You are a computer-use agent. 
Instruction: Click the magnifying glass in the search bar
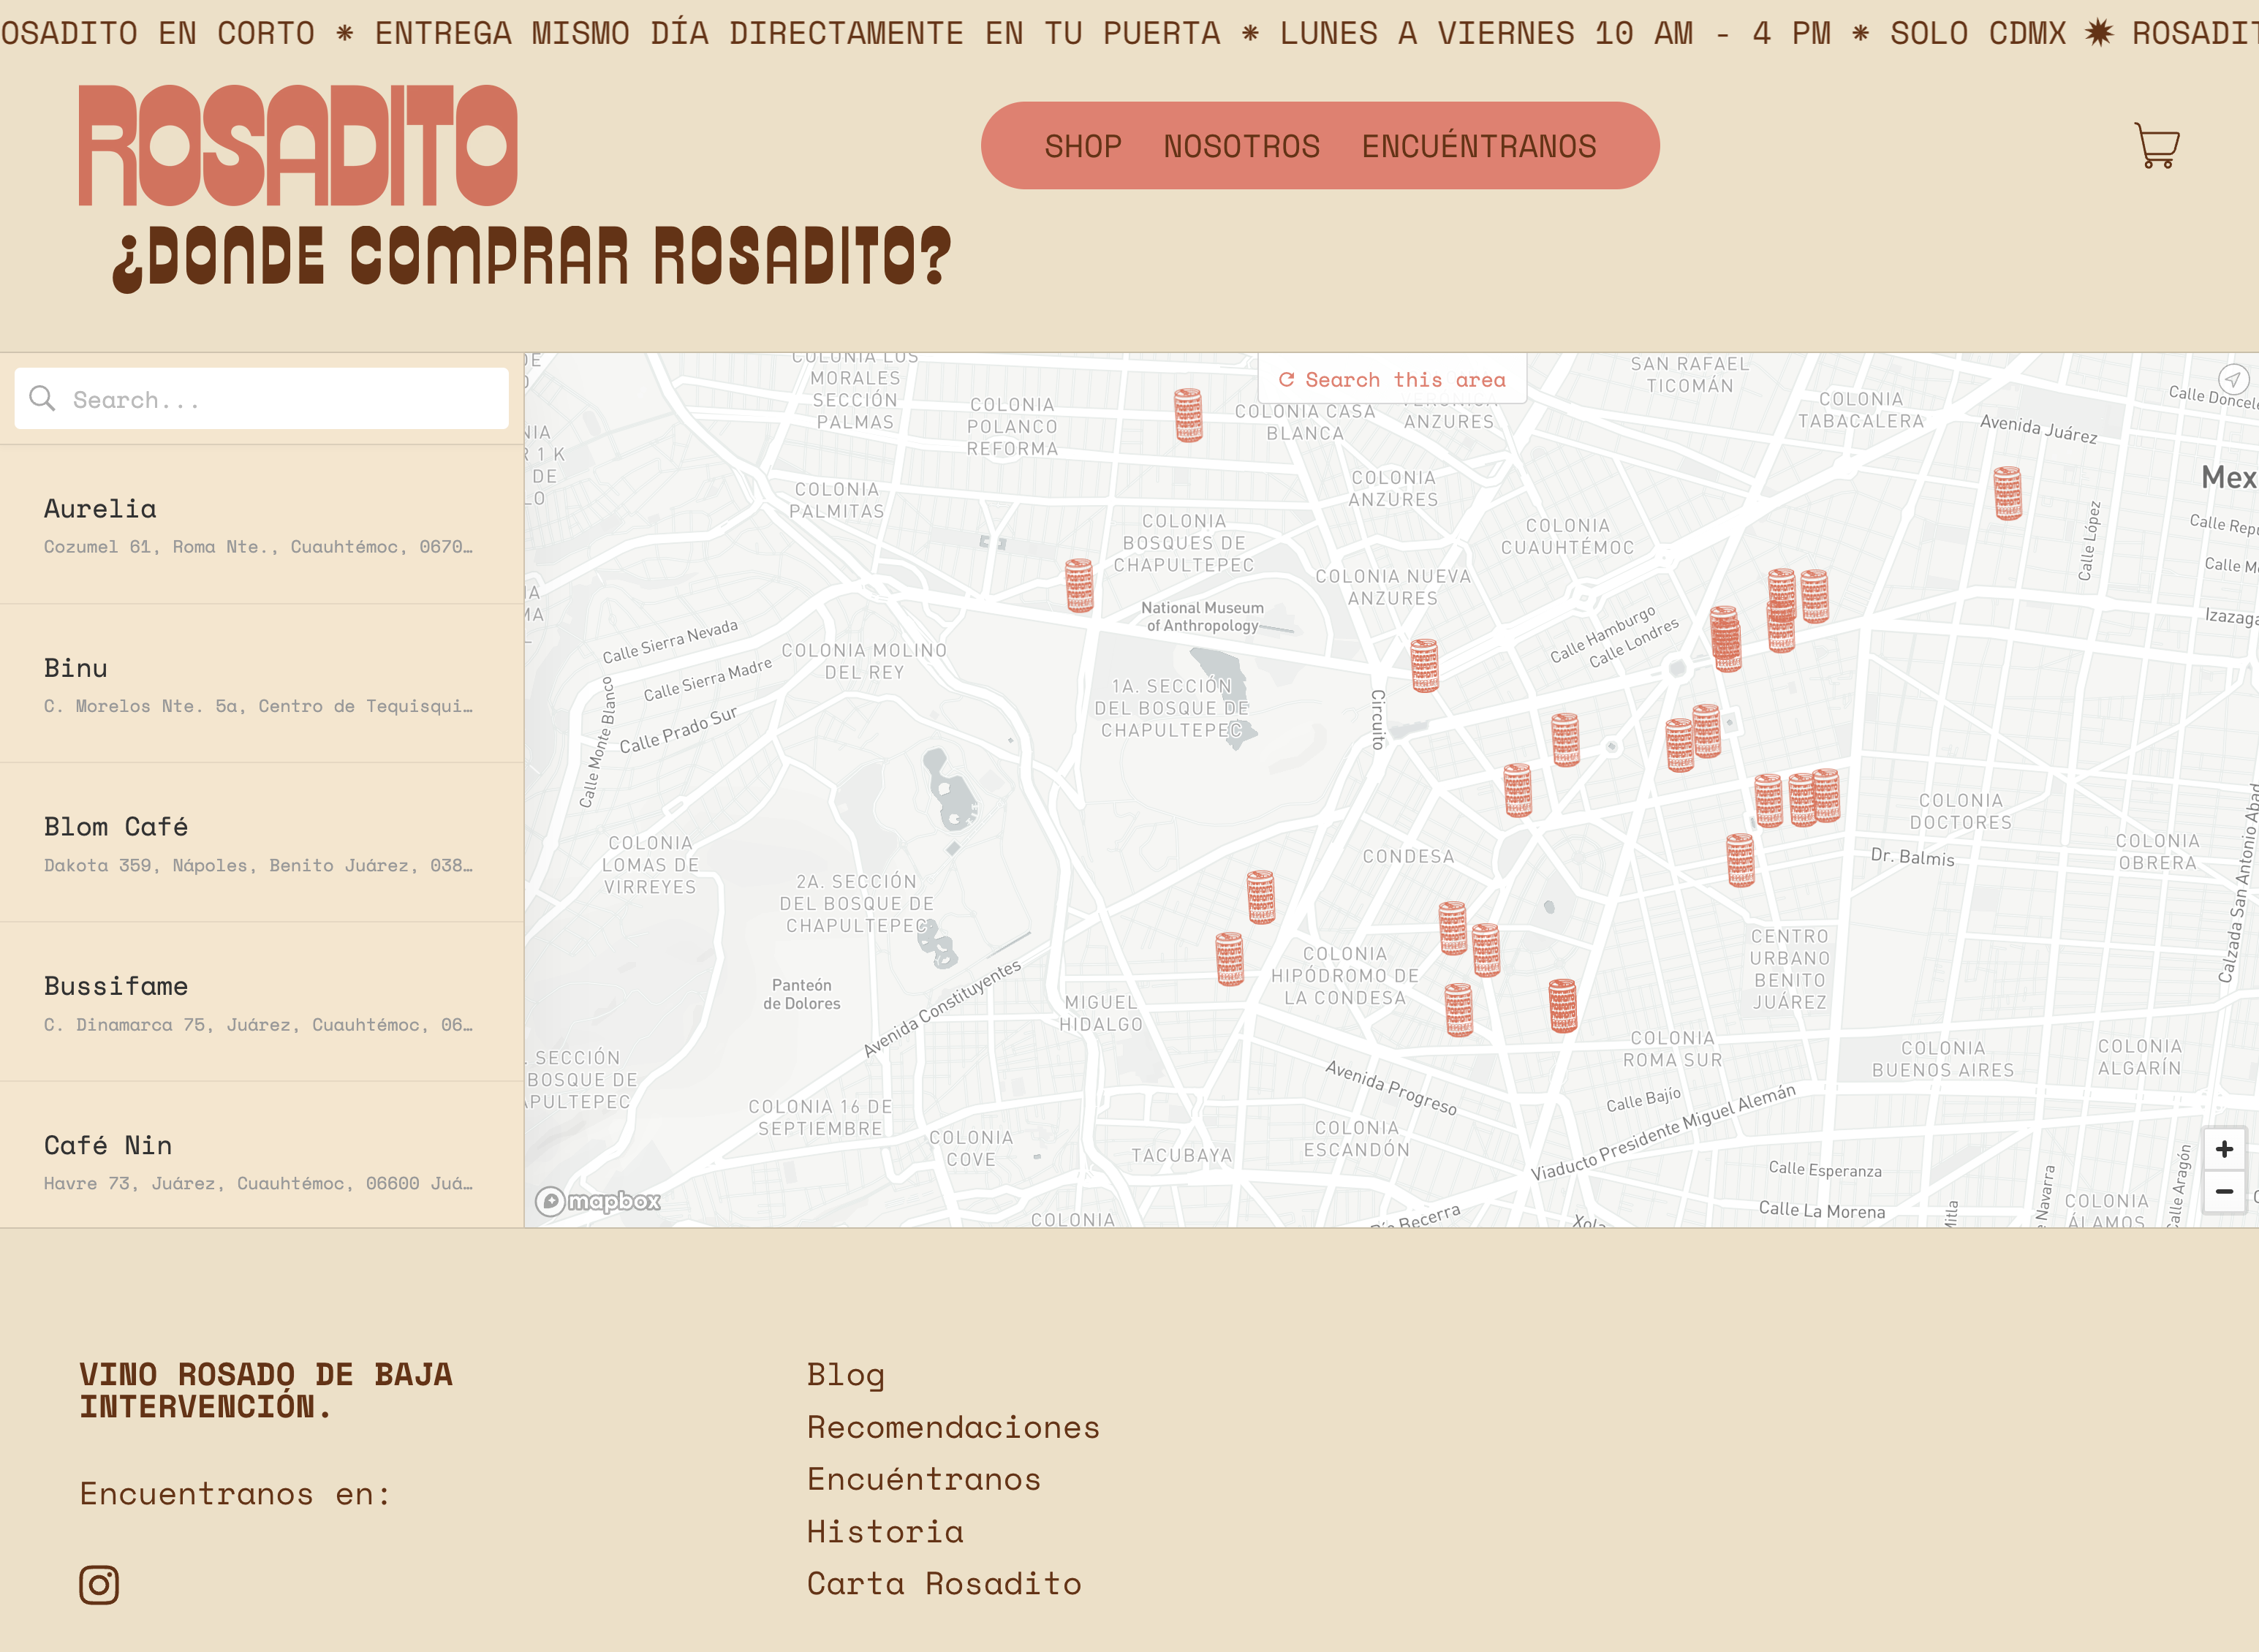coord(41,398)
